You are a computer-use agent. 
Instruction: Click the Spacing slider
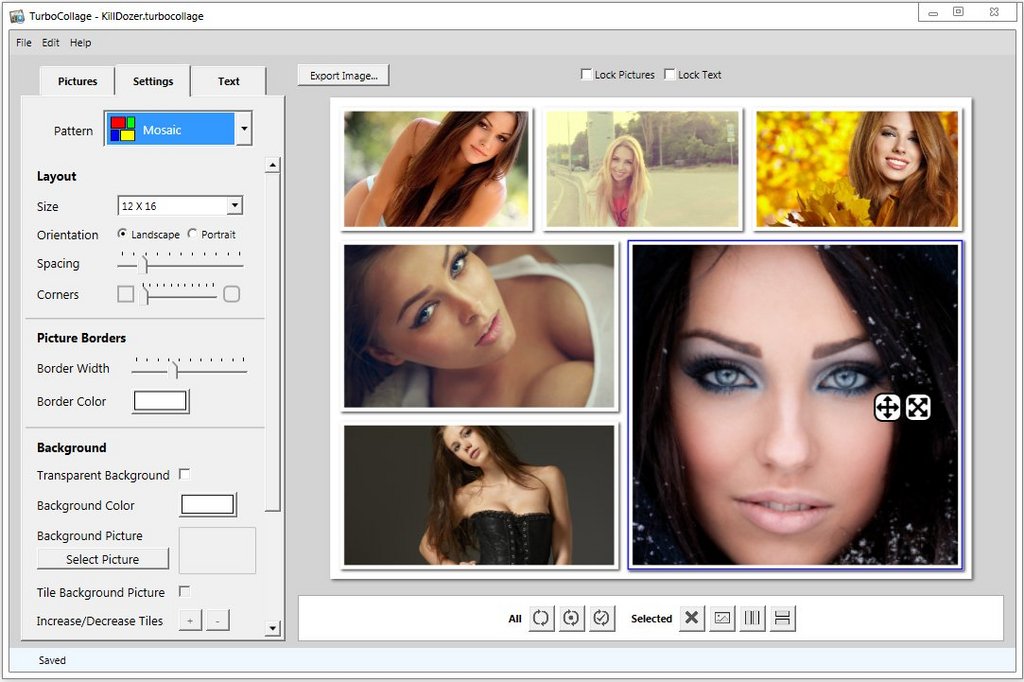(x=180, y=263)
